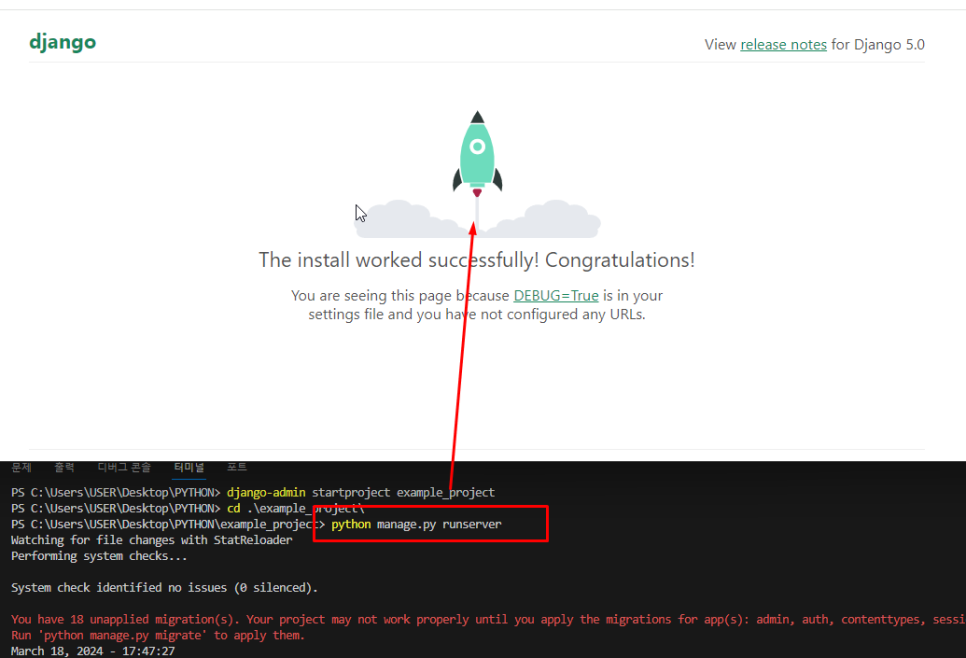This screenshot has width=966, height=658.
Task: Click the 'Performing system checks...' line
Action: point(99,556)
